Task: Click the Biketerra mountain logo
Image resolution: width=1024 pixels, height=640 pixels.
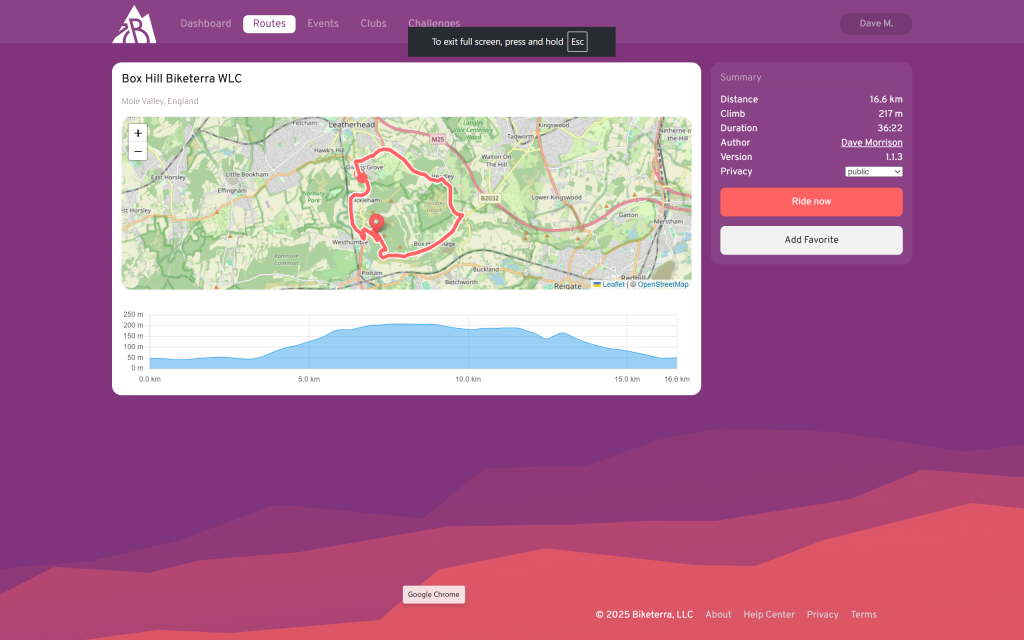Action: pyautogui.click(x=134, y=24)
